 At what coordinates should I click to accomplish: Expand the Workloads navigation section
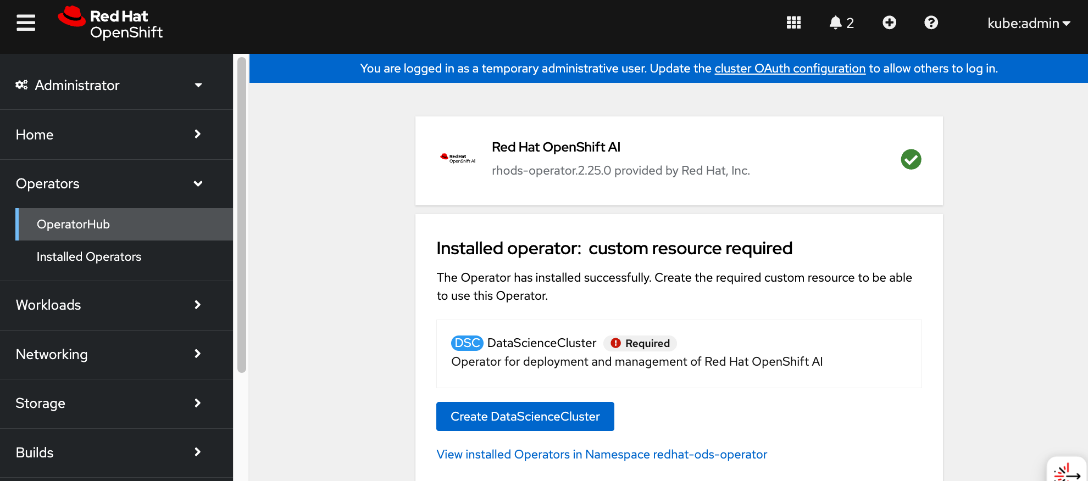[x=117, y=305]
